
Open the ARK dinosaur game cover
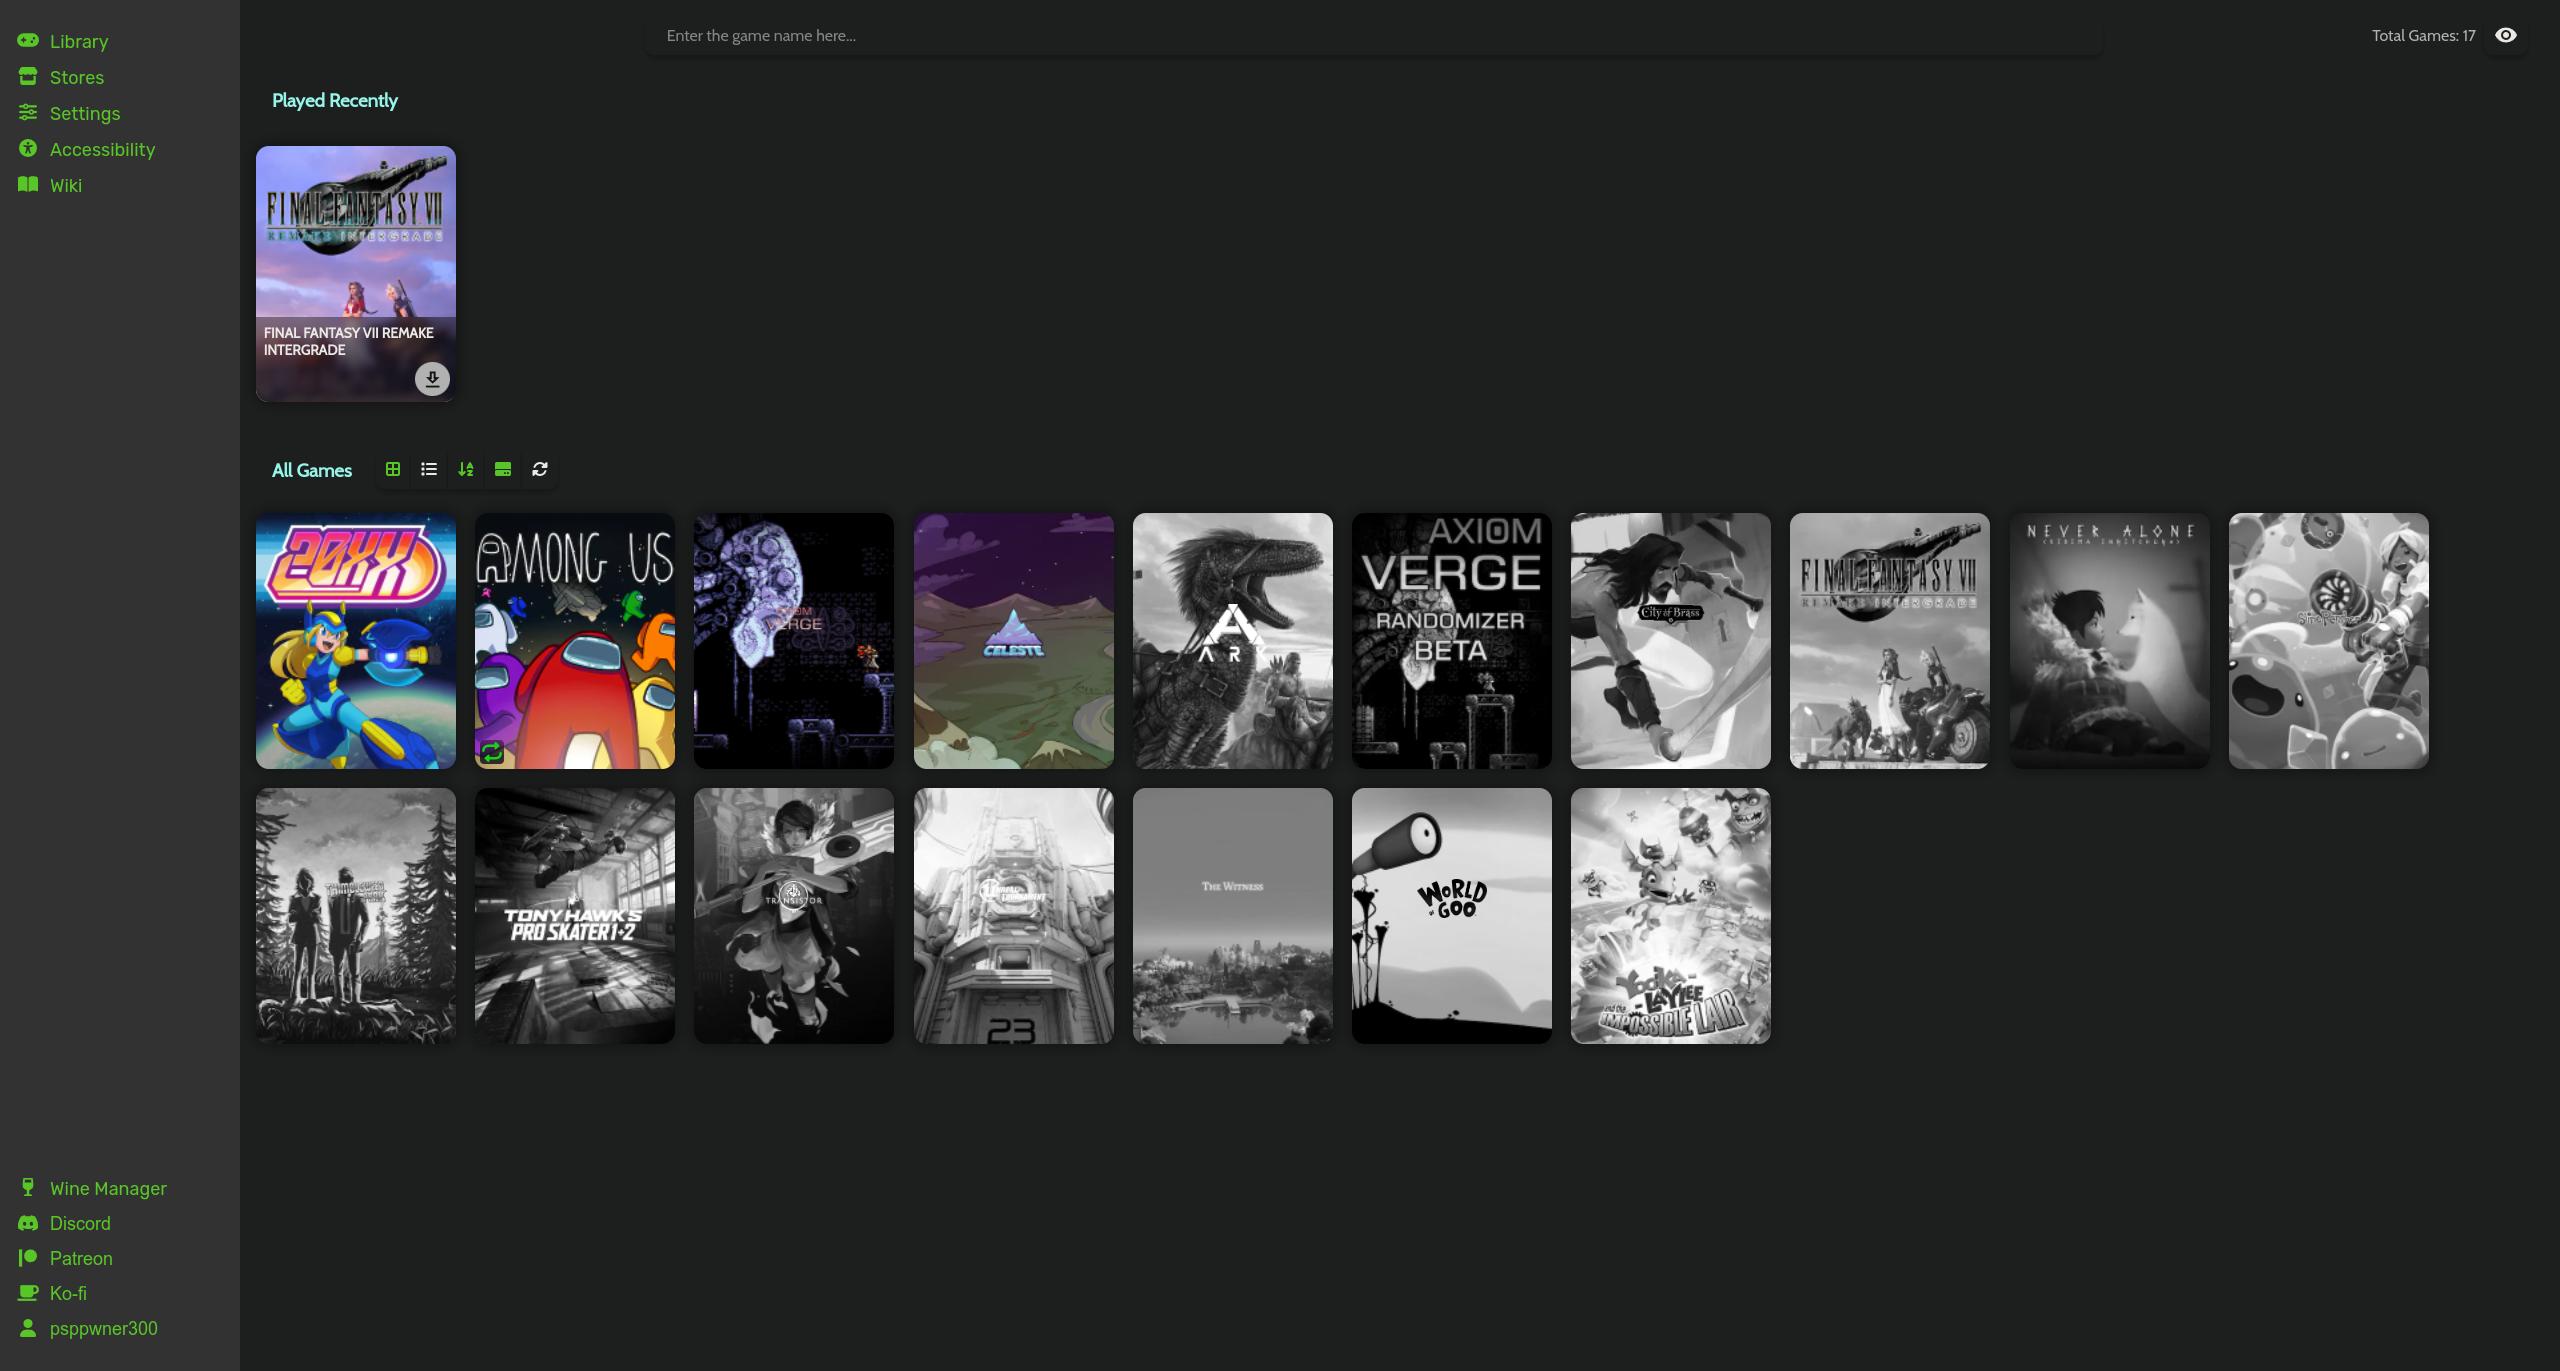pos(1233,641)
